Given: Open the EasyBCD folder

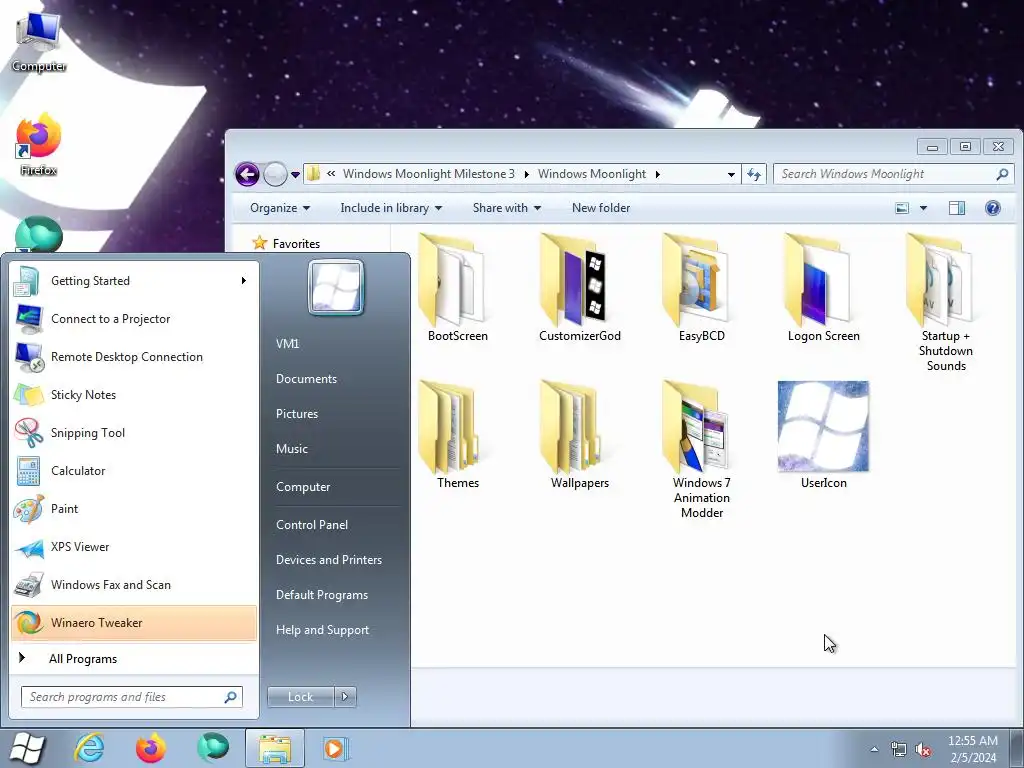Looking at the screenshot, I should 701,288.
